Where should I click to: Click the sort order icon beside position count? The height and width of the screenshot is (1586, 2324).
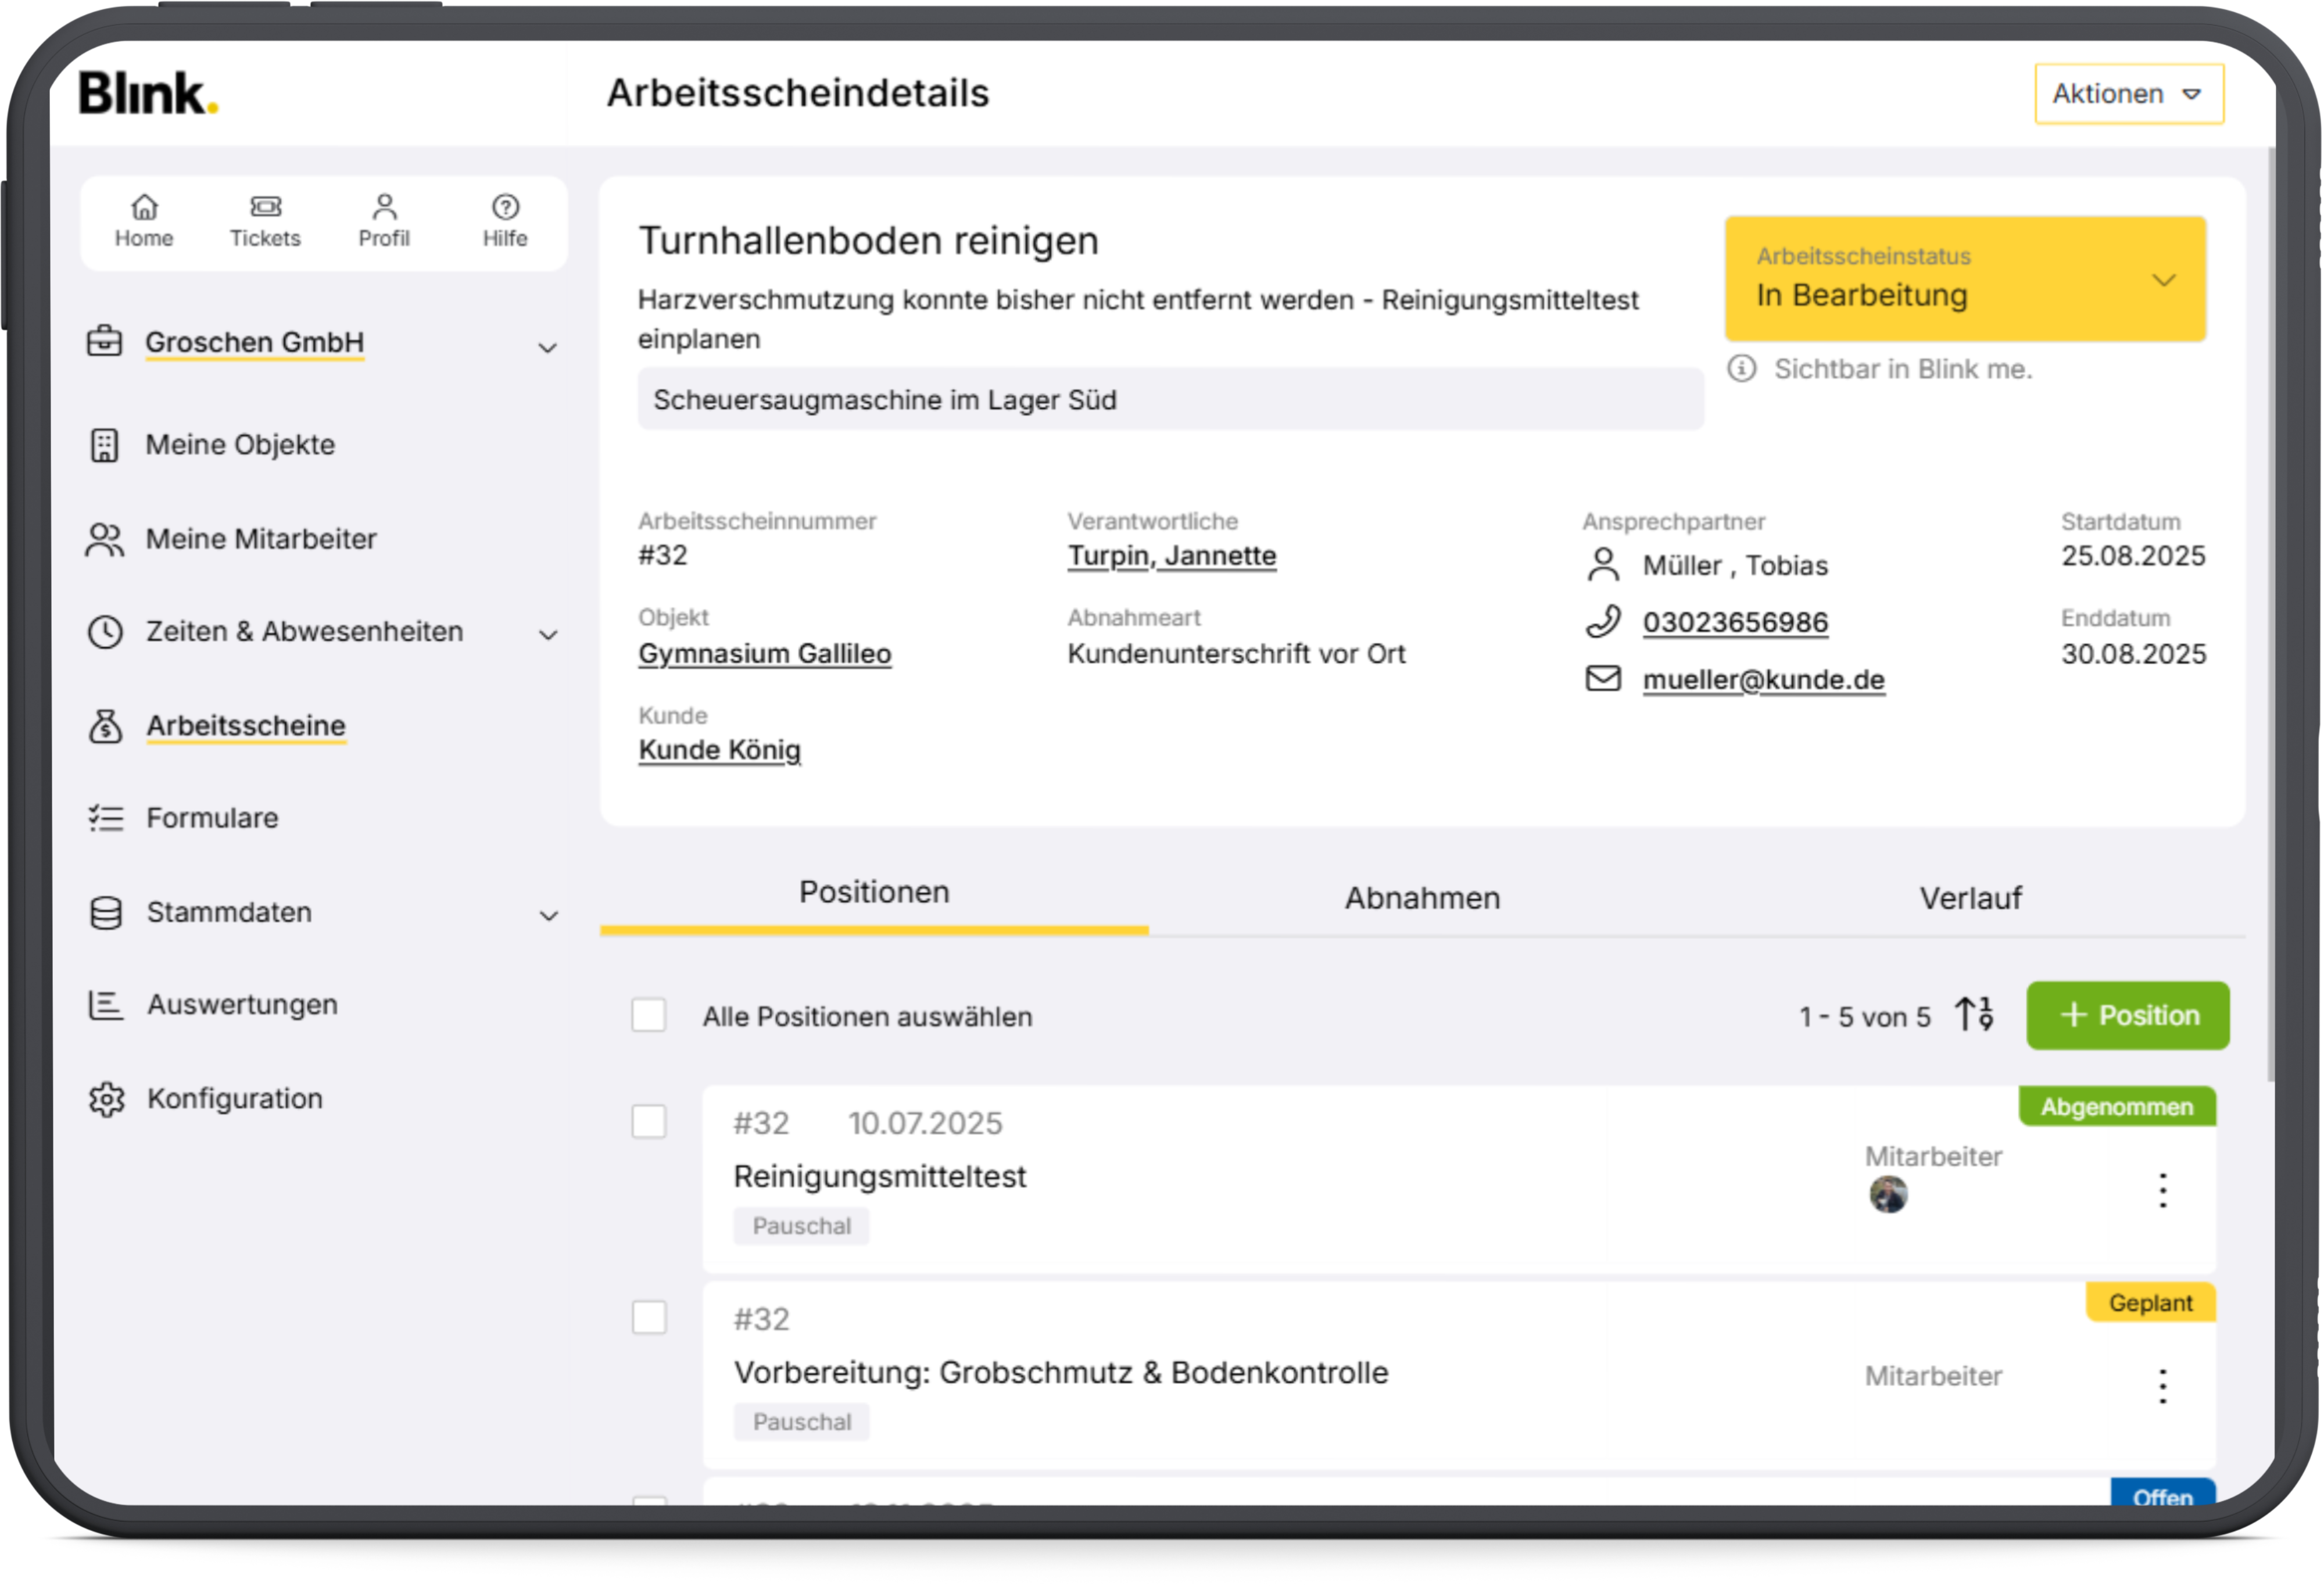click(1974, 1014)
